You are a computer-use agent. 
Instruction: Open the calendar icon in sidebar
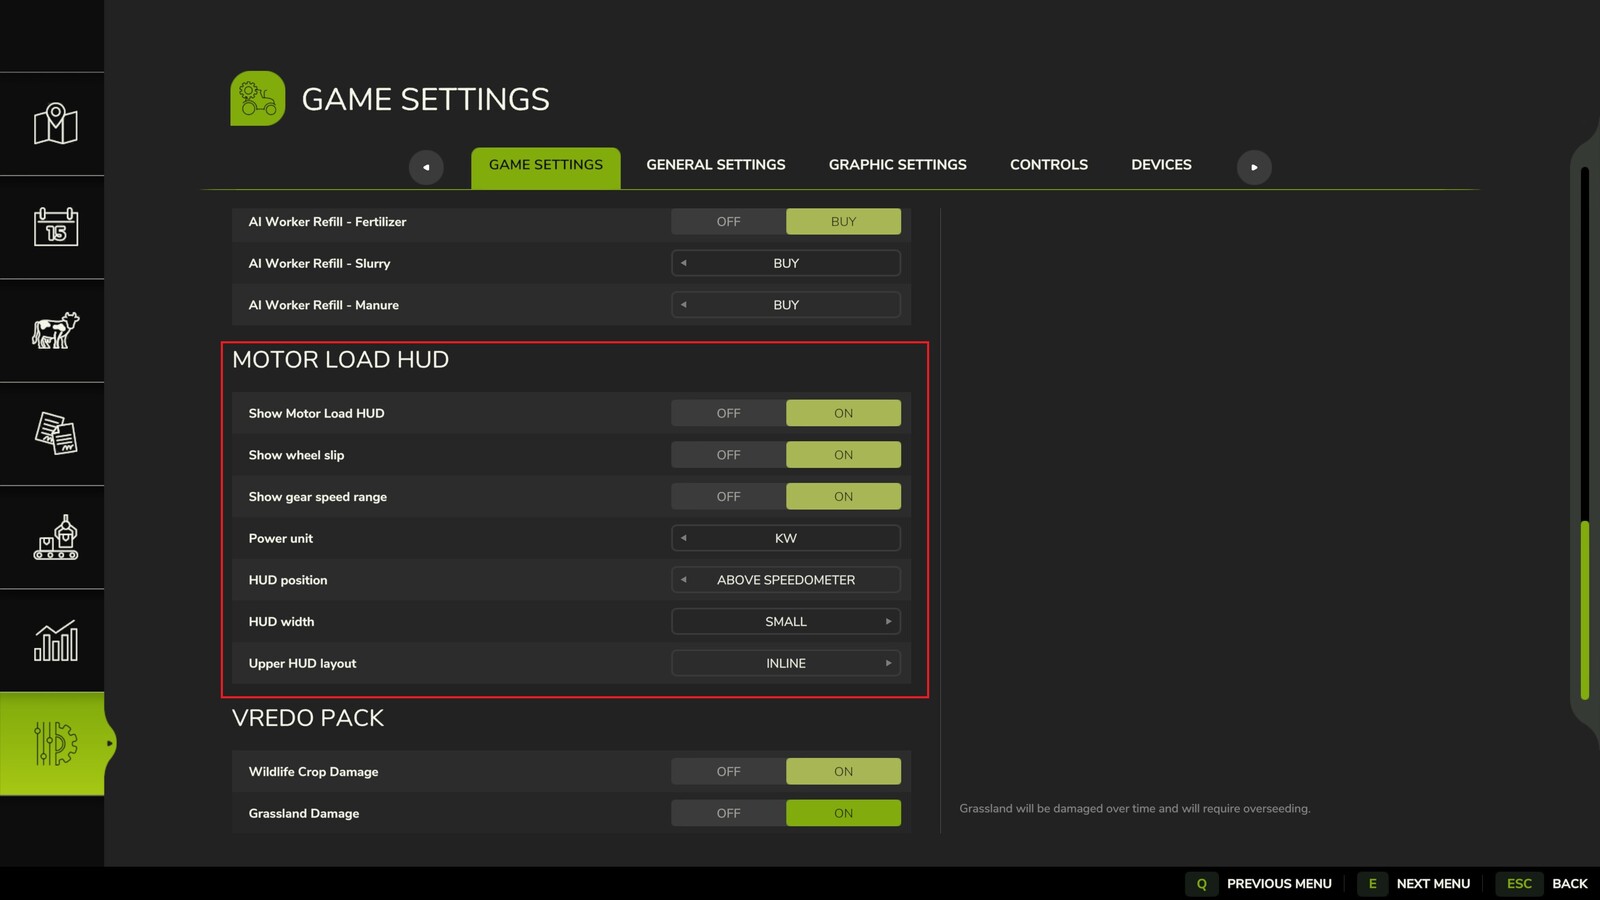(x=55, y=227)
